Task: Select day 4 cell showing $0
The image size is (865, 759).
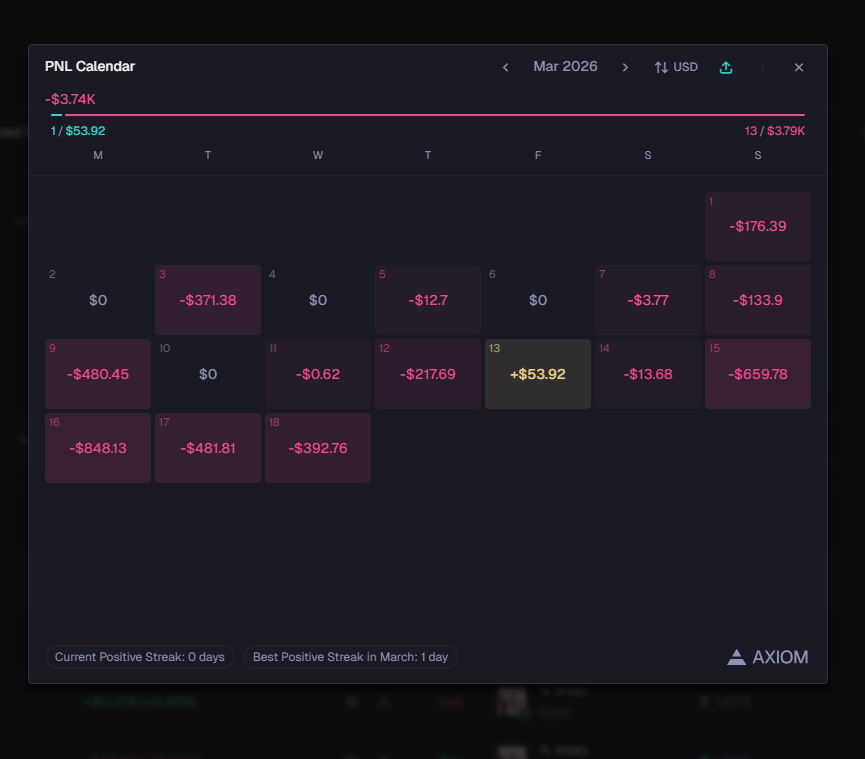Action: (x=318, y=300)
